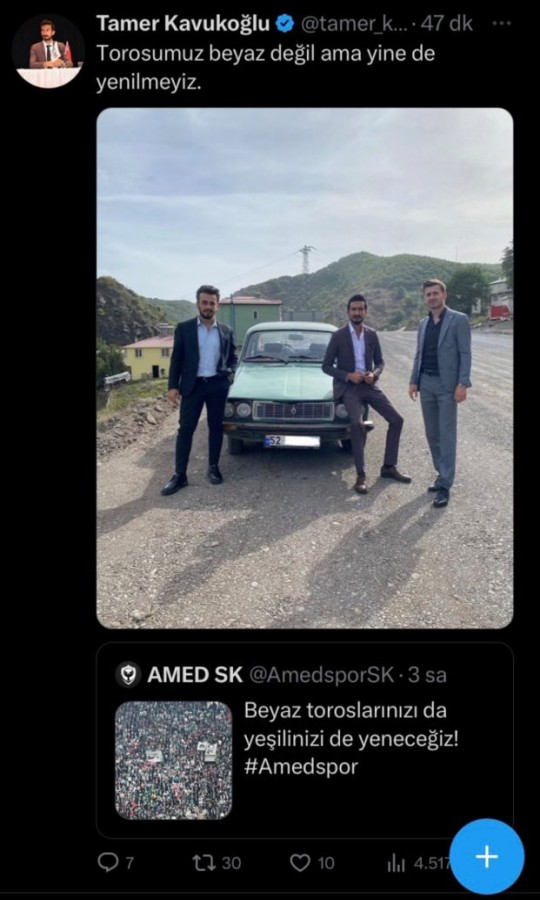This screenshot has height=900, width=540.
Task: Like the tweet via heart icon
Action: pos(300,862)
